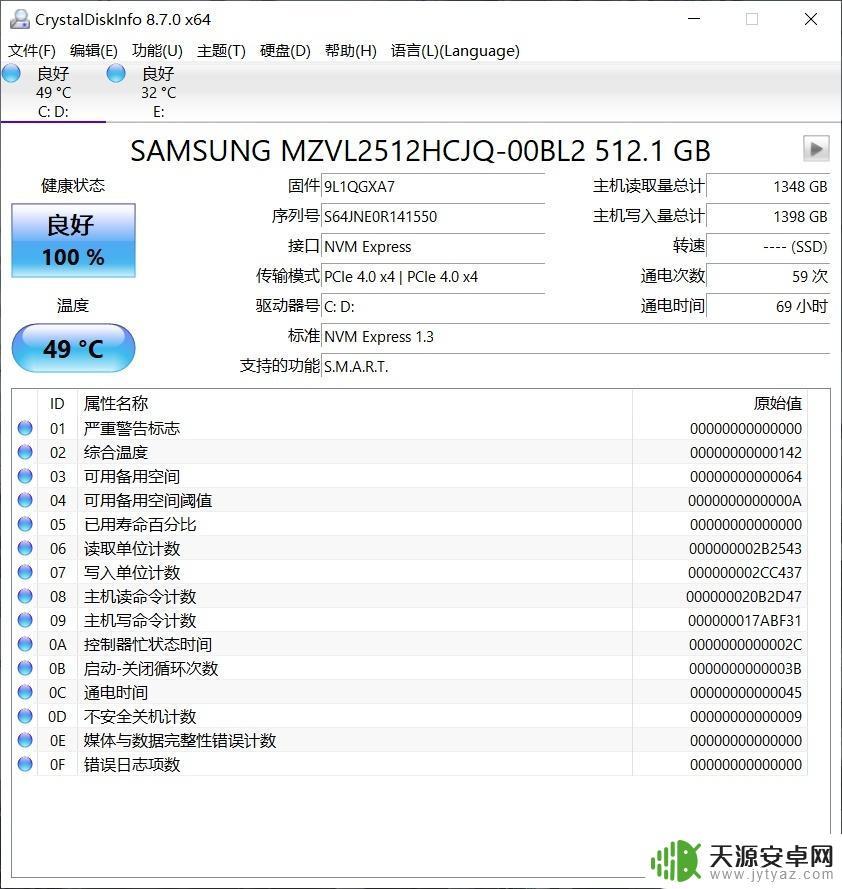Click the 温度 label above temperature
The height and width of the screenshot is (889, 842).
[x=73, y=306]
